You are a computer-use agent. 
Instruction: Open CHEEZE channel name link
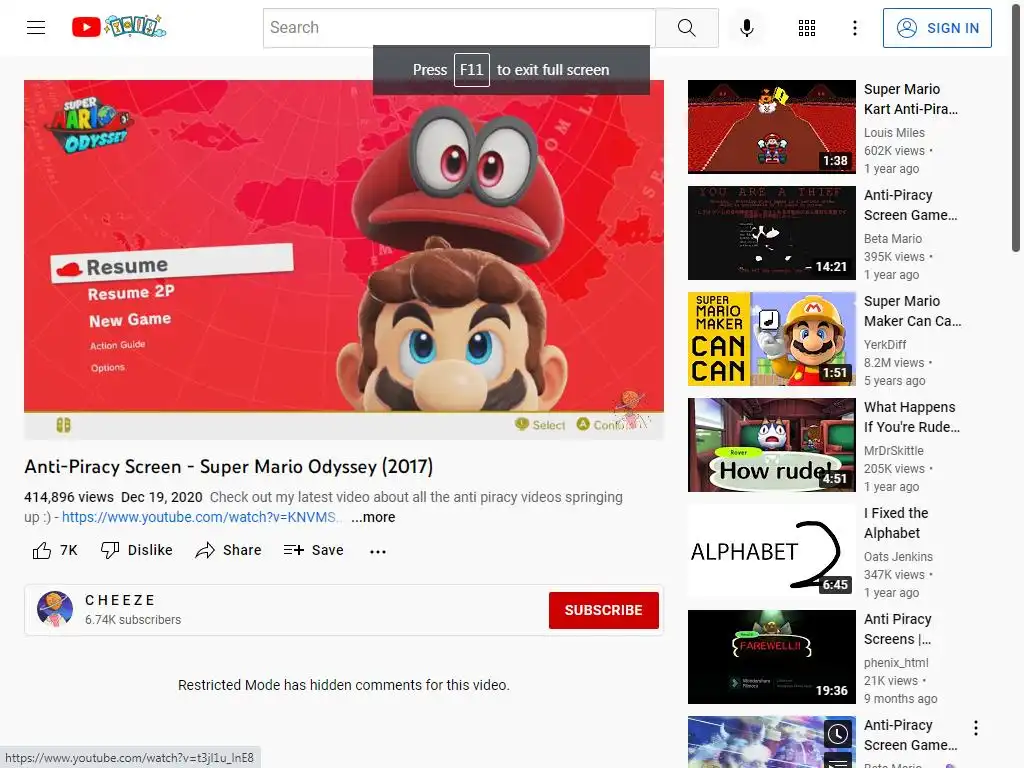pyautogui.click(x=120, y=600)
